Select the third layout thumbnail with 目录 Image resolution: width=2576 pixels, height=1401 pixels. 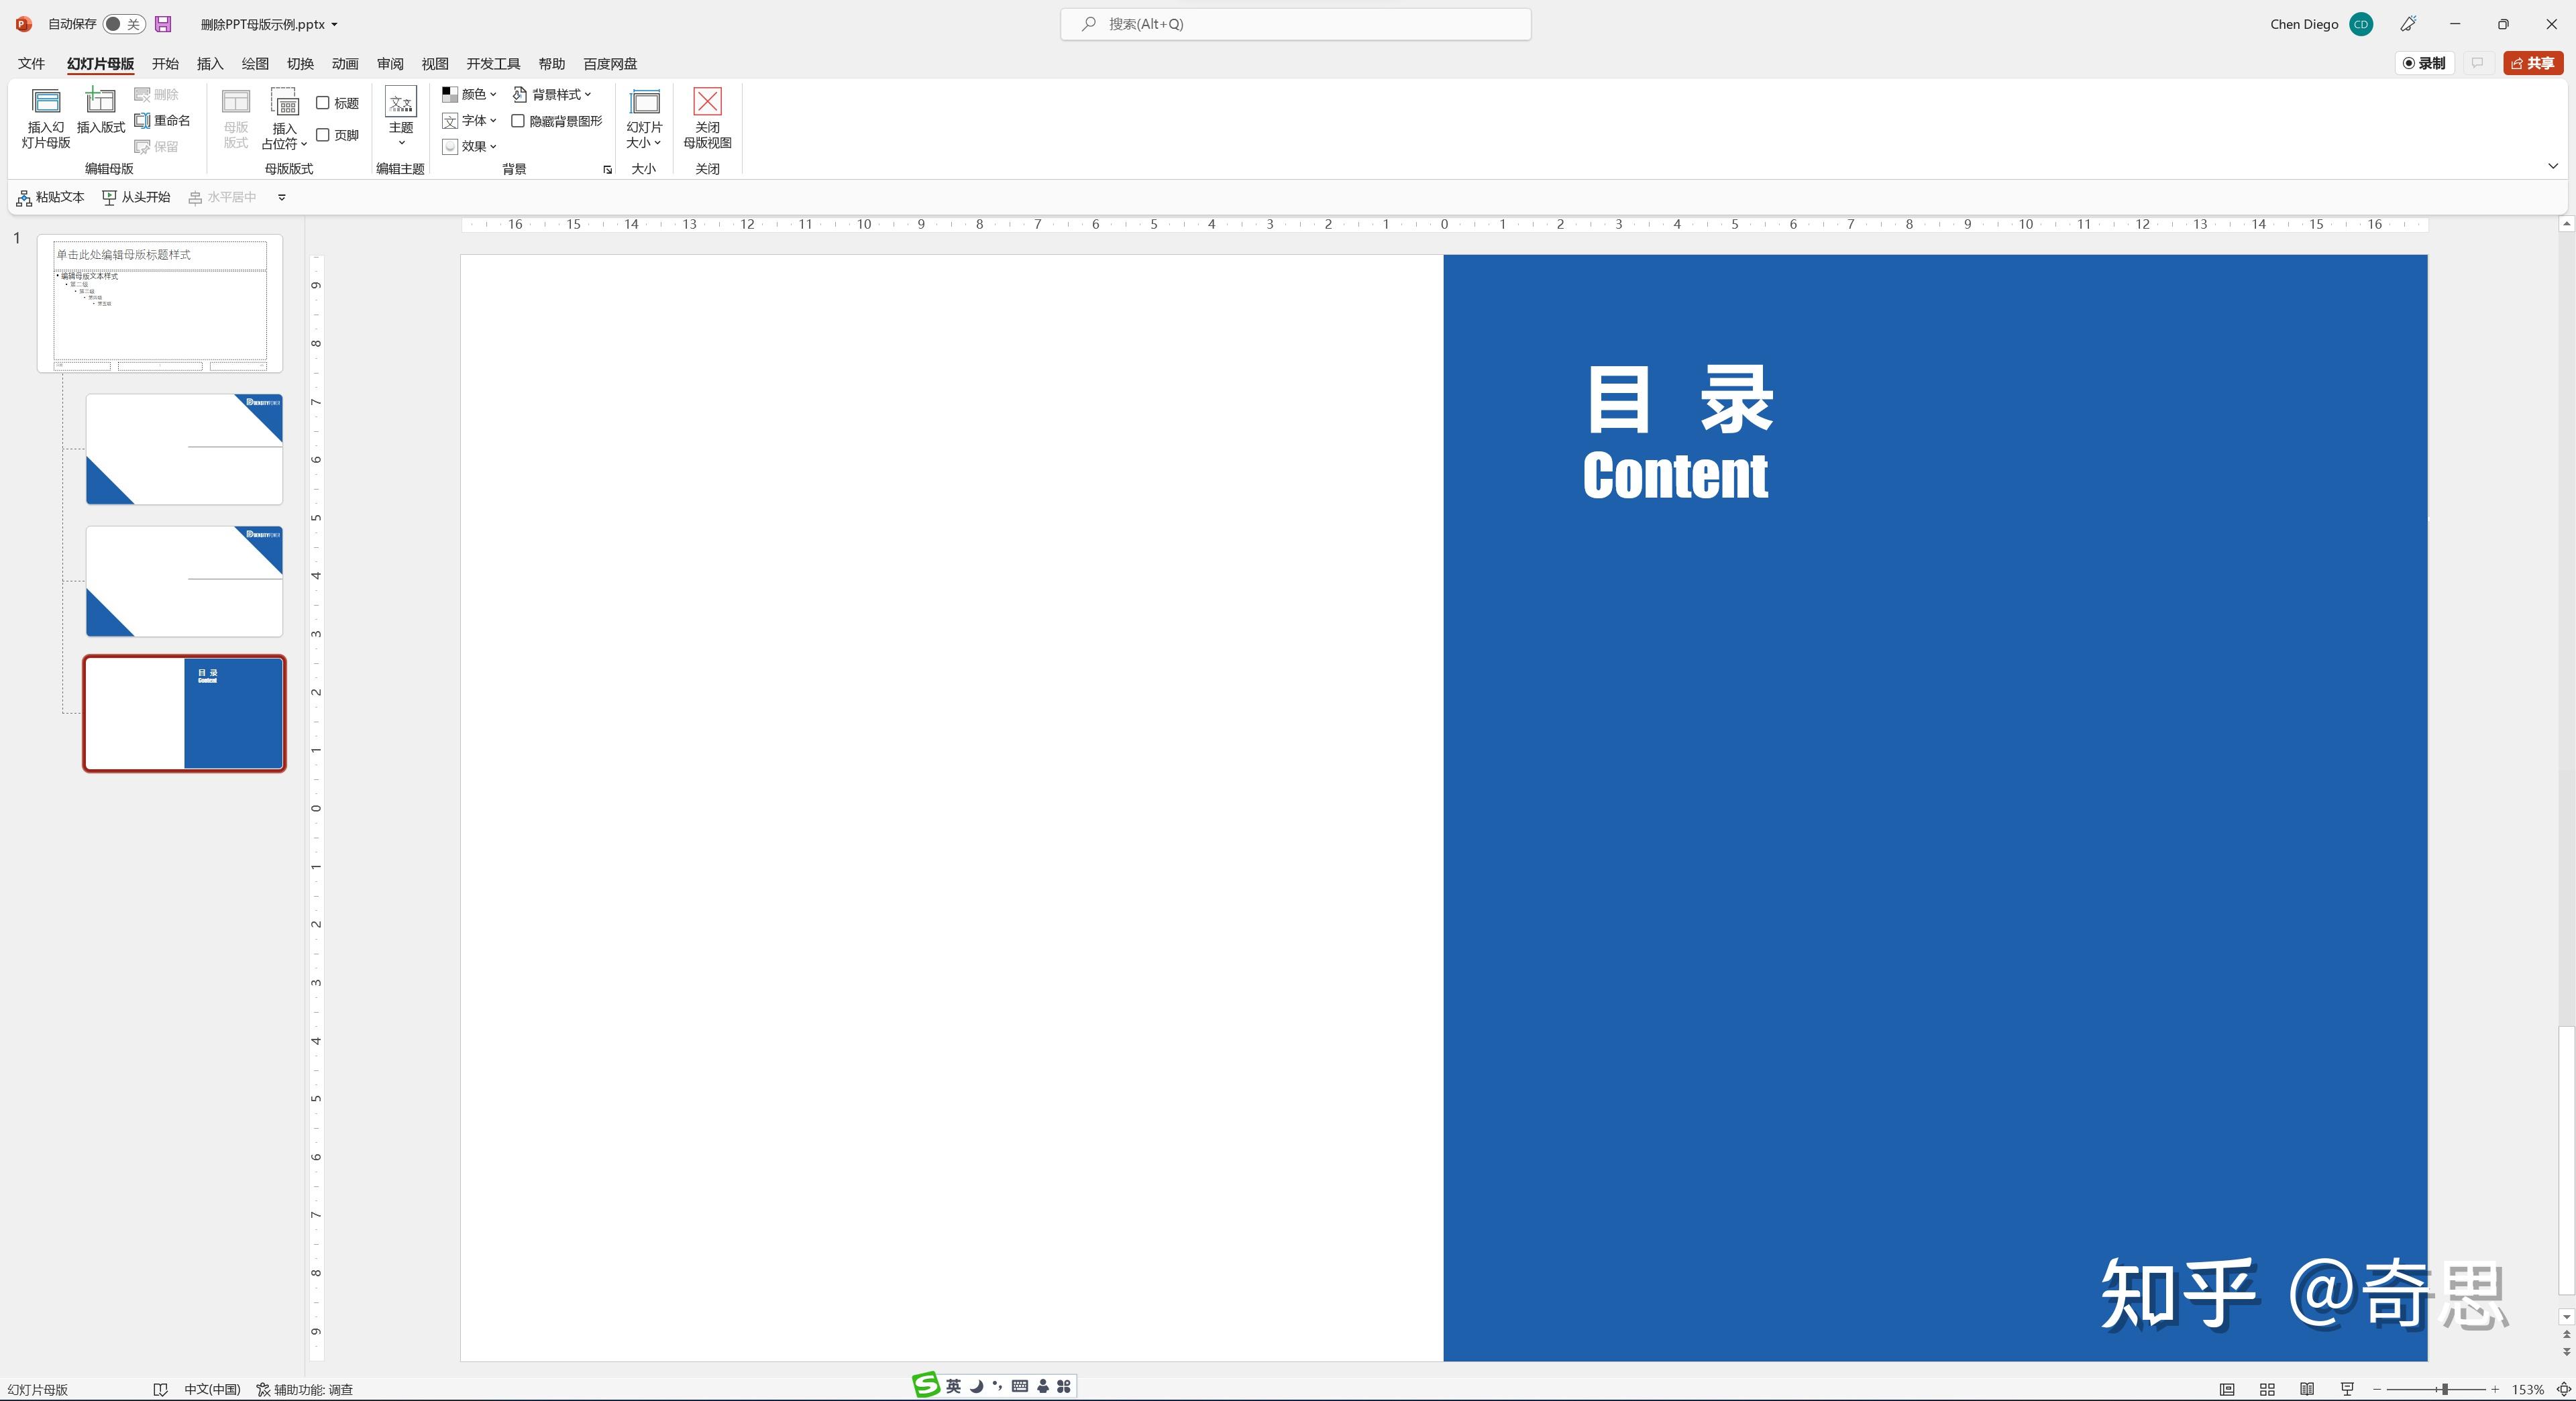[x=184, y=713]
